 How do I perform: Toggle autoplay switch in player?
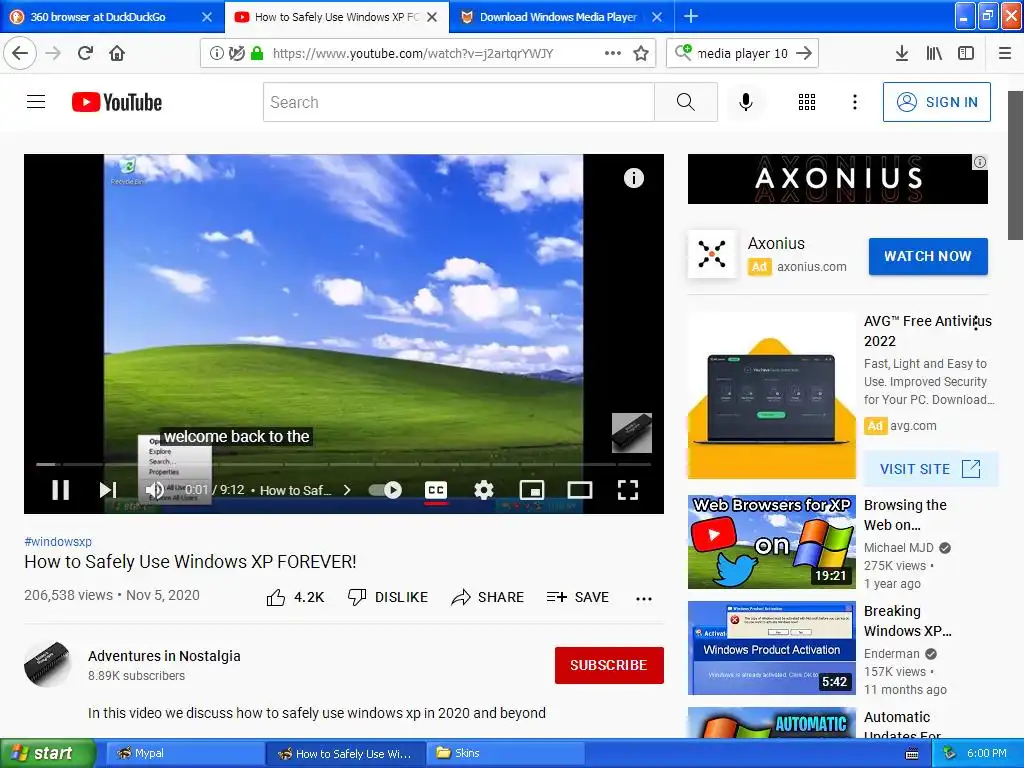click(385, 490)
